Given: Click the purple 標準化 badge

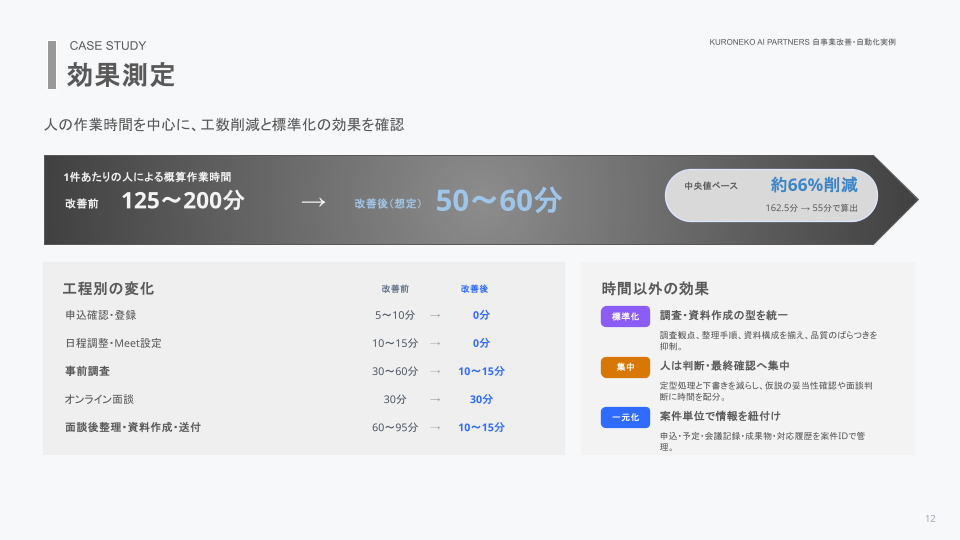Looking at the screenshot, I should click(625, 317).
